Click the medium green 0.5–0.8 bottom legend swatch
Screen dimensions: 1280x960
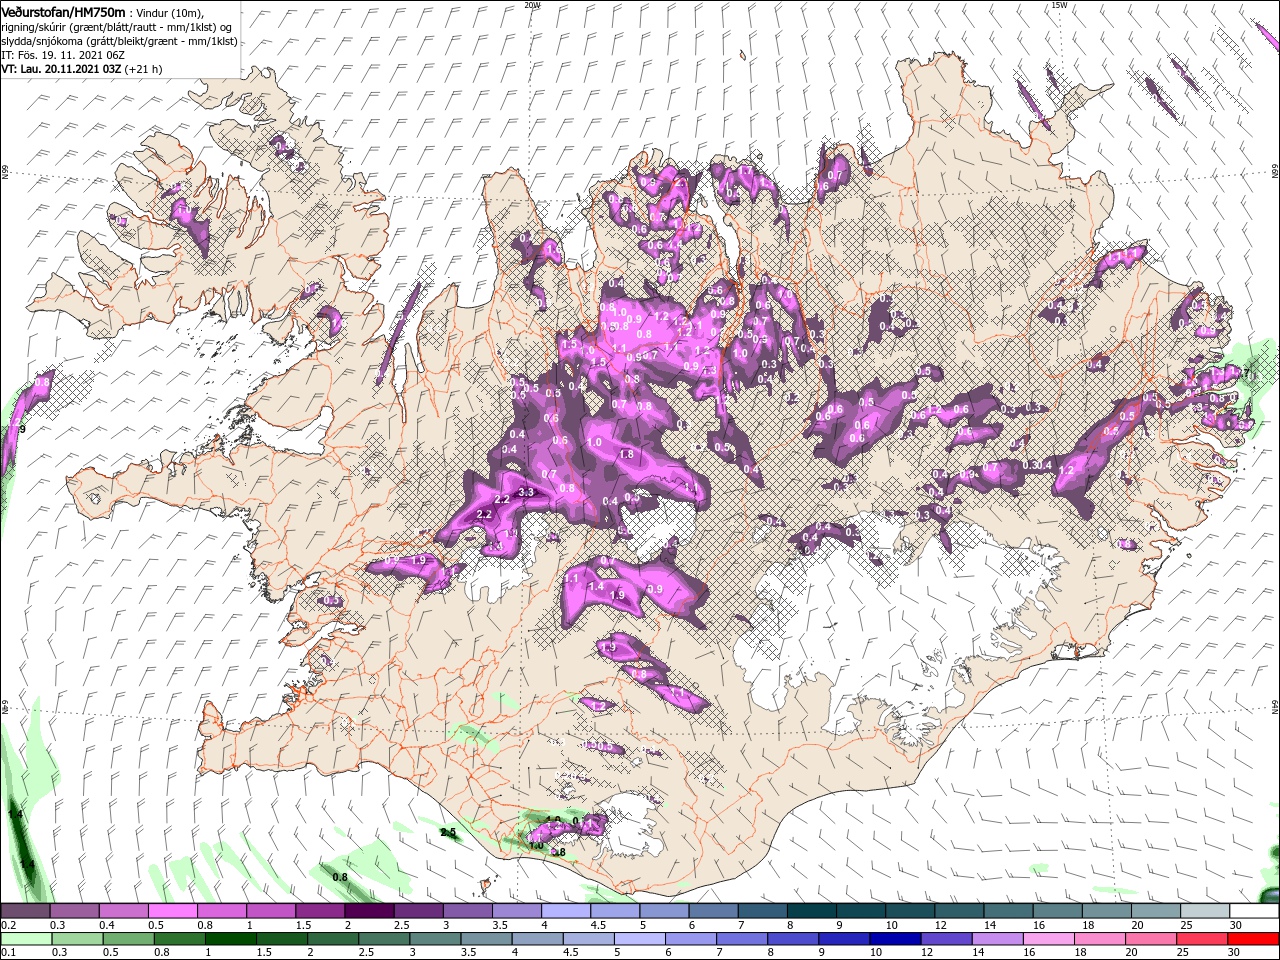coord(130,939)
